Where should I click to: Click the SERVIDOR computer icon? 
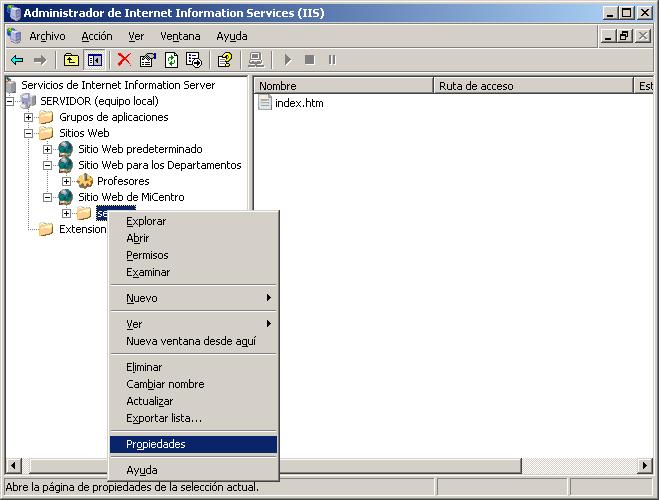[x=29, y=101]
